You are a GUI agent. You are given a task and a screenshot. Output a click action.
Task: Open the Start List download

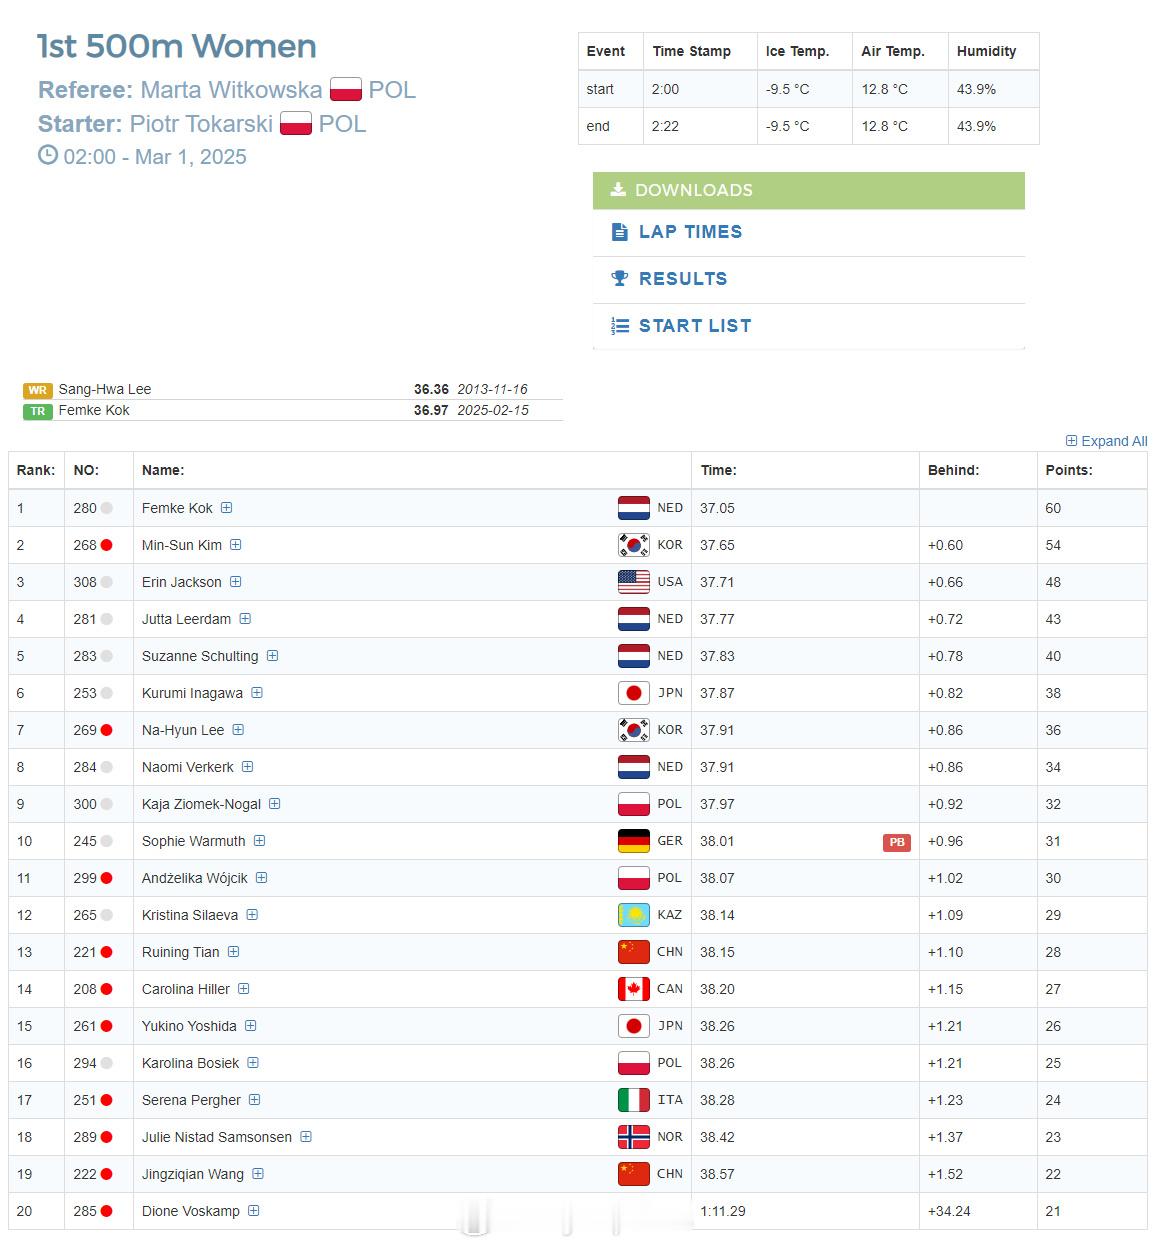[x=808, y=326]
